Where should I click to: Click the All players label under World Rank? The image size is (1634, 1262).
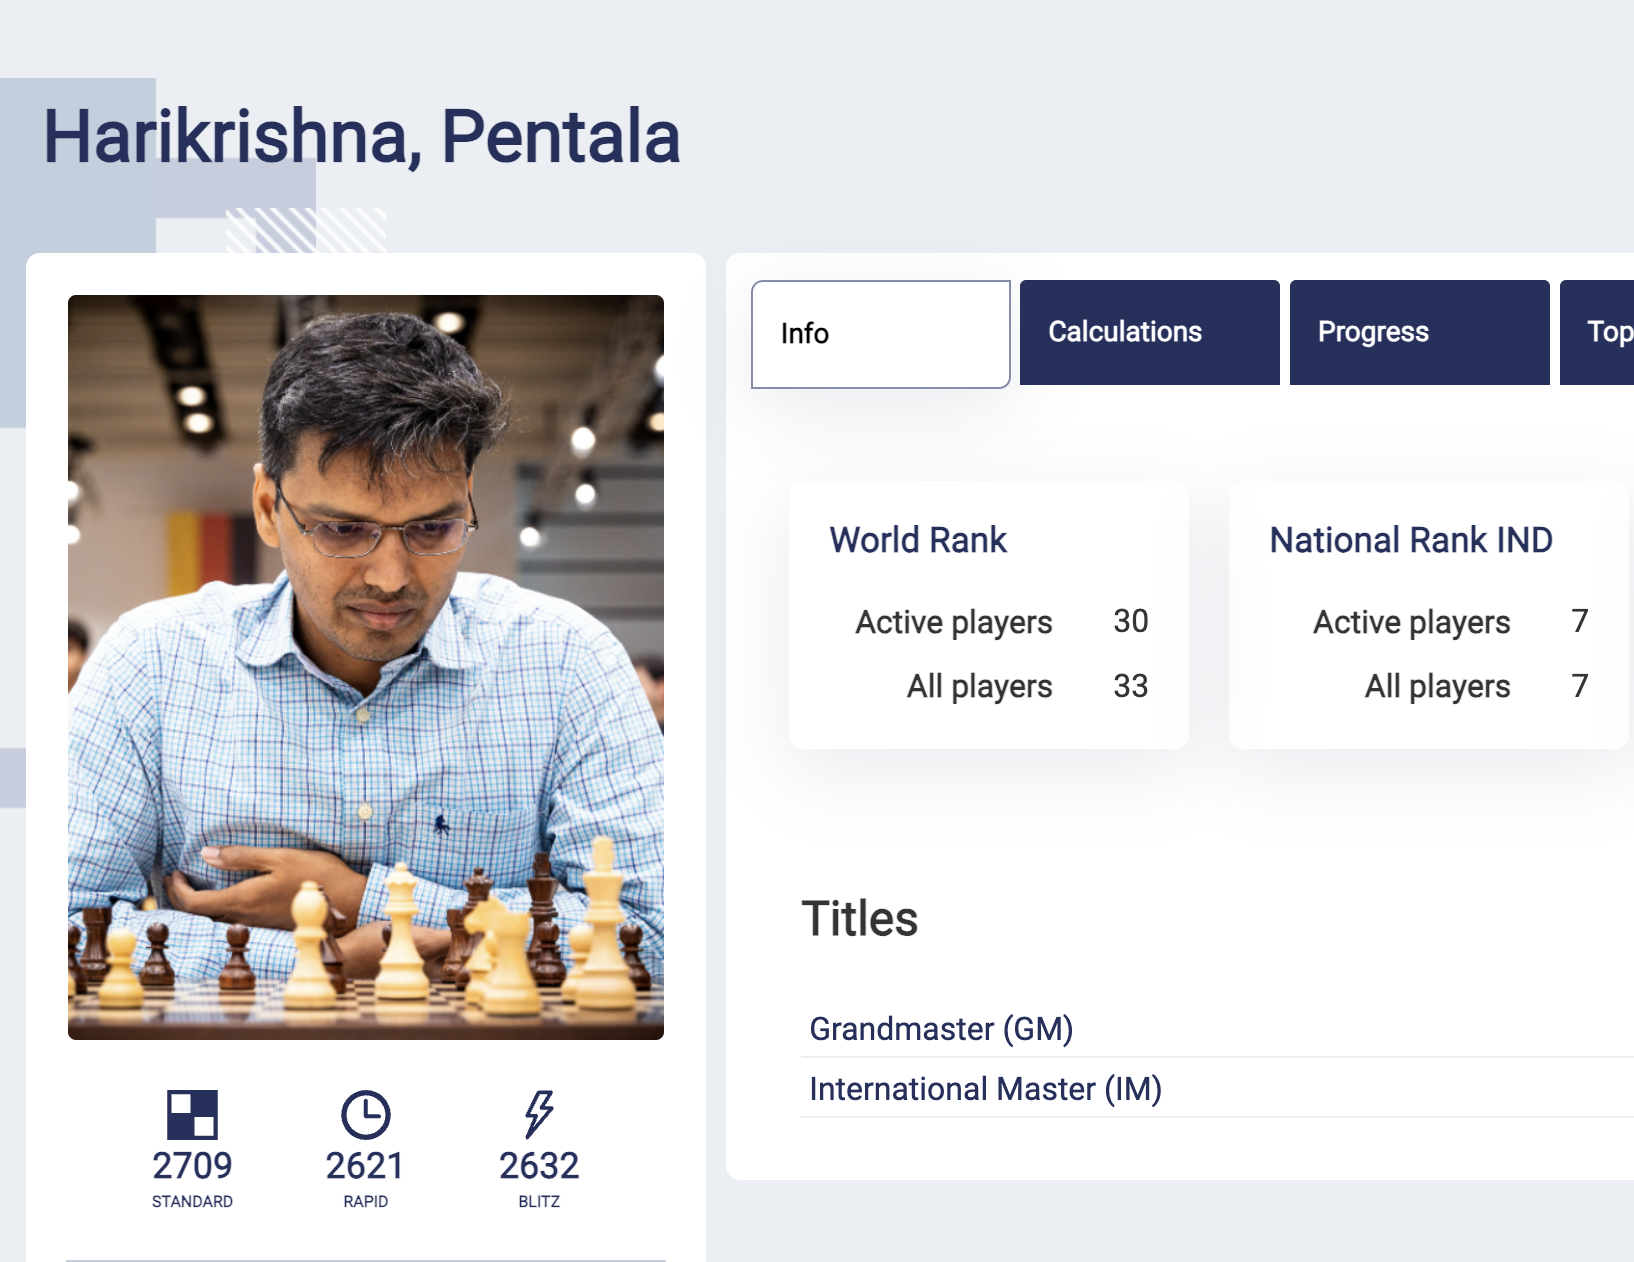[980, 687]
